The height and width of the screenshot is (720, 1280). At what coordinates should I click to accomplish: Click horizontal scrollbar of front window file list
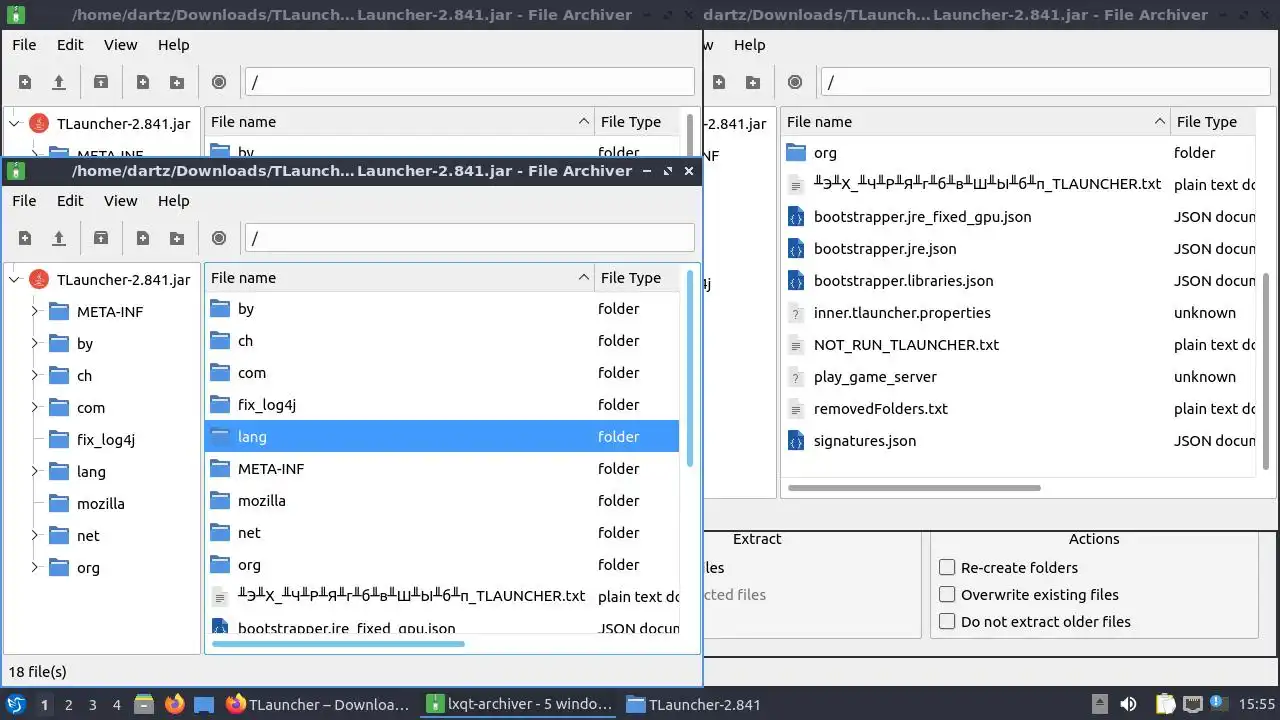pos(338,644)
